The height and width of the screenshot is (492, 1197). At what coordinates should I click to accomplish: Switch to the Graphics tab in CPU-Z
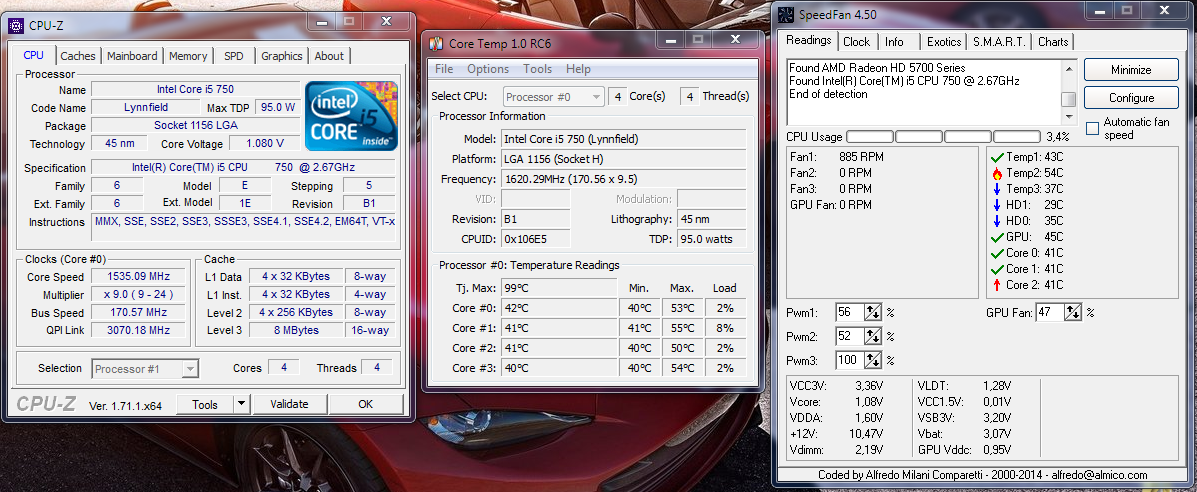pyautogui.click(x=282, y=56)
